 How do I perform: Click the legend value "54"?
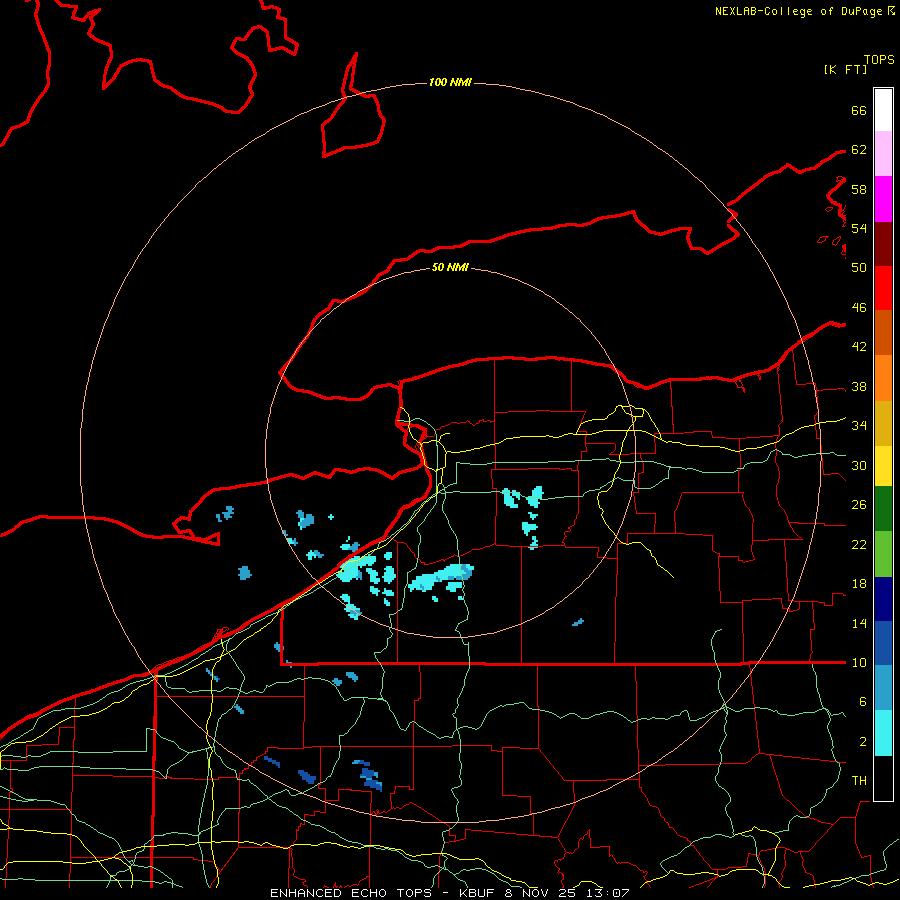[x=859, y=228]
